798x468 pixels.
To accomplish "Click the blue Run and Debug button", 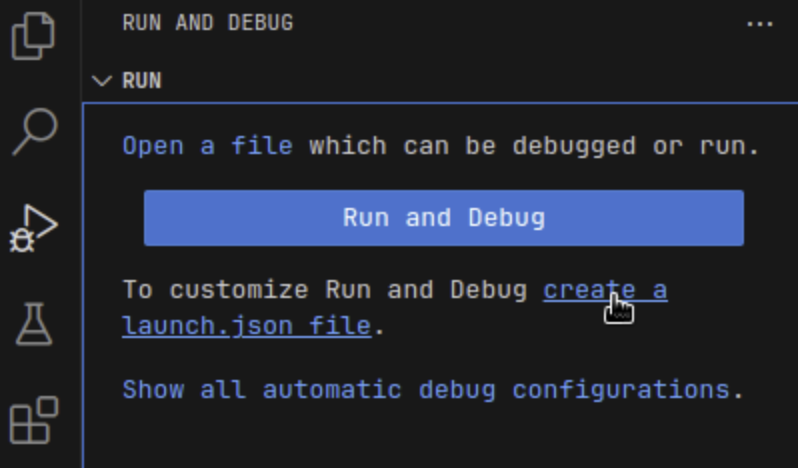I will click(443, 218).
